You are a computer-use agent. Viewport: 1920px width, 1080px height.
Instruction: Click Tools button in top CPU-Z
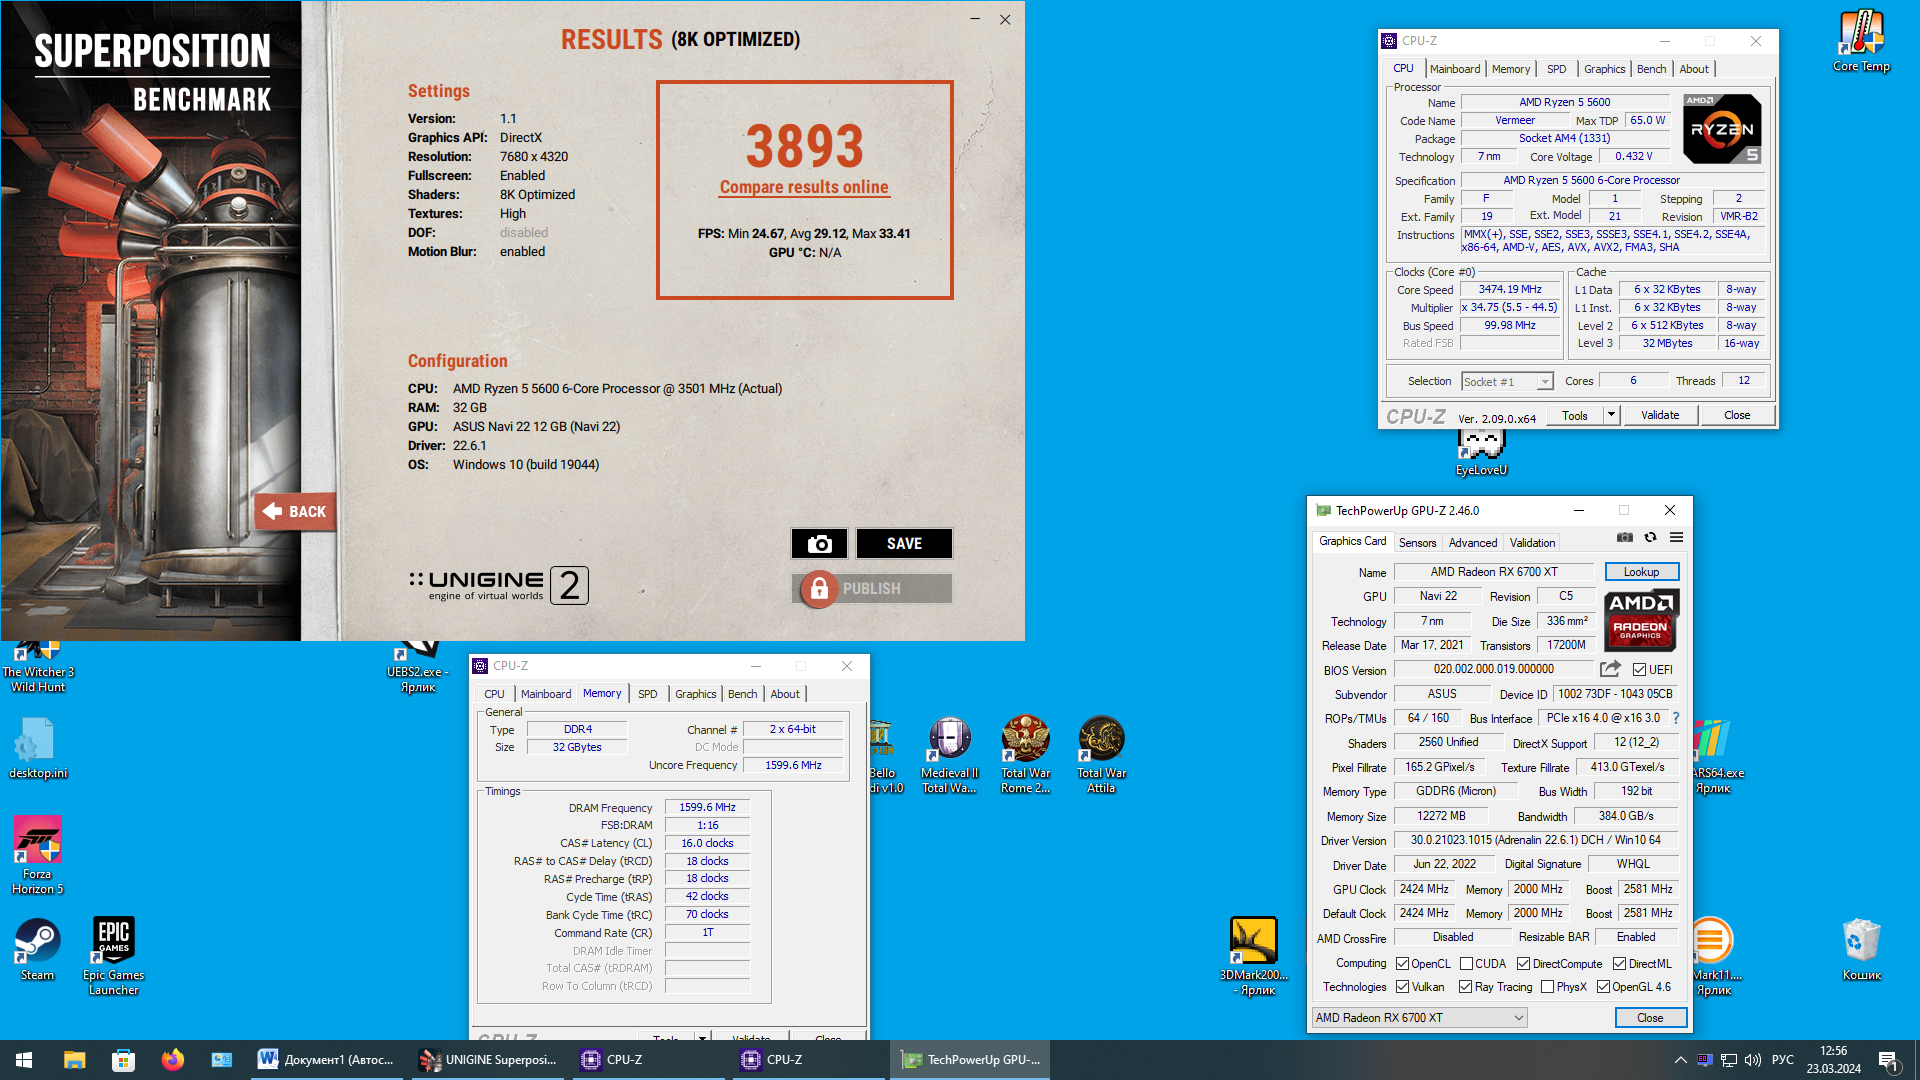[x=1574, y=415]
